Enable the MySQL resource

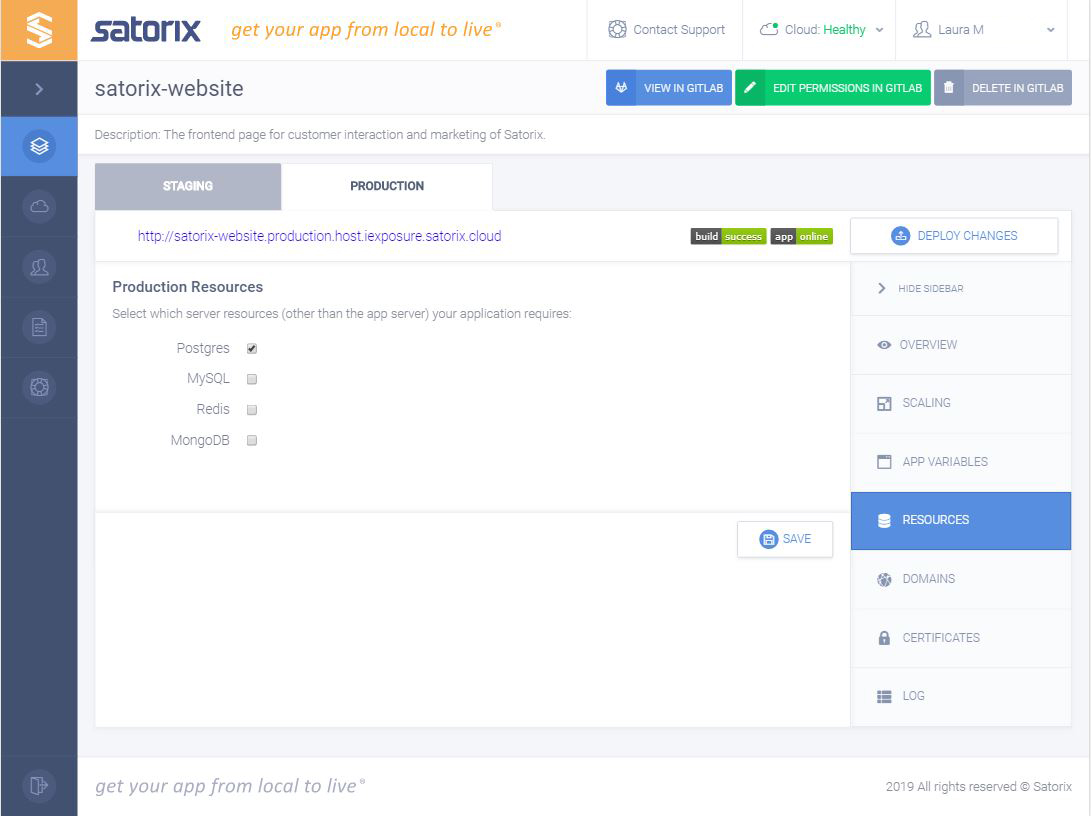pyautogui.click(x=251, y=378)
